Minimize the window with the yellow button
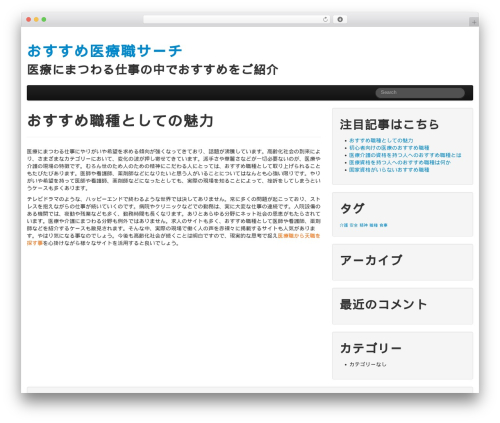Screen dimensions: 500x423 point(36,20)
